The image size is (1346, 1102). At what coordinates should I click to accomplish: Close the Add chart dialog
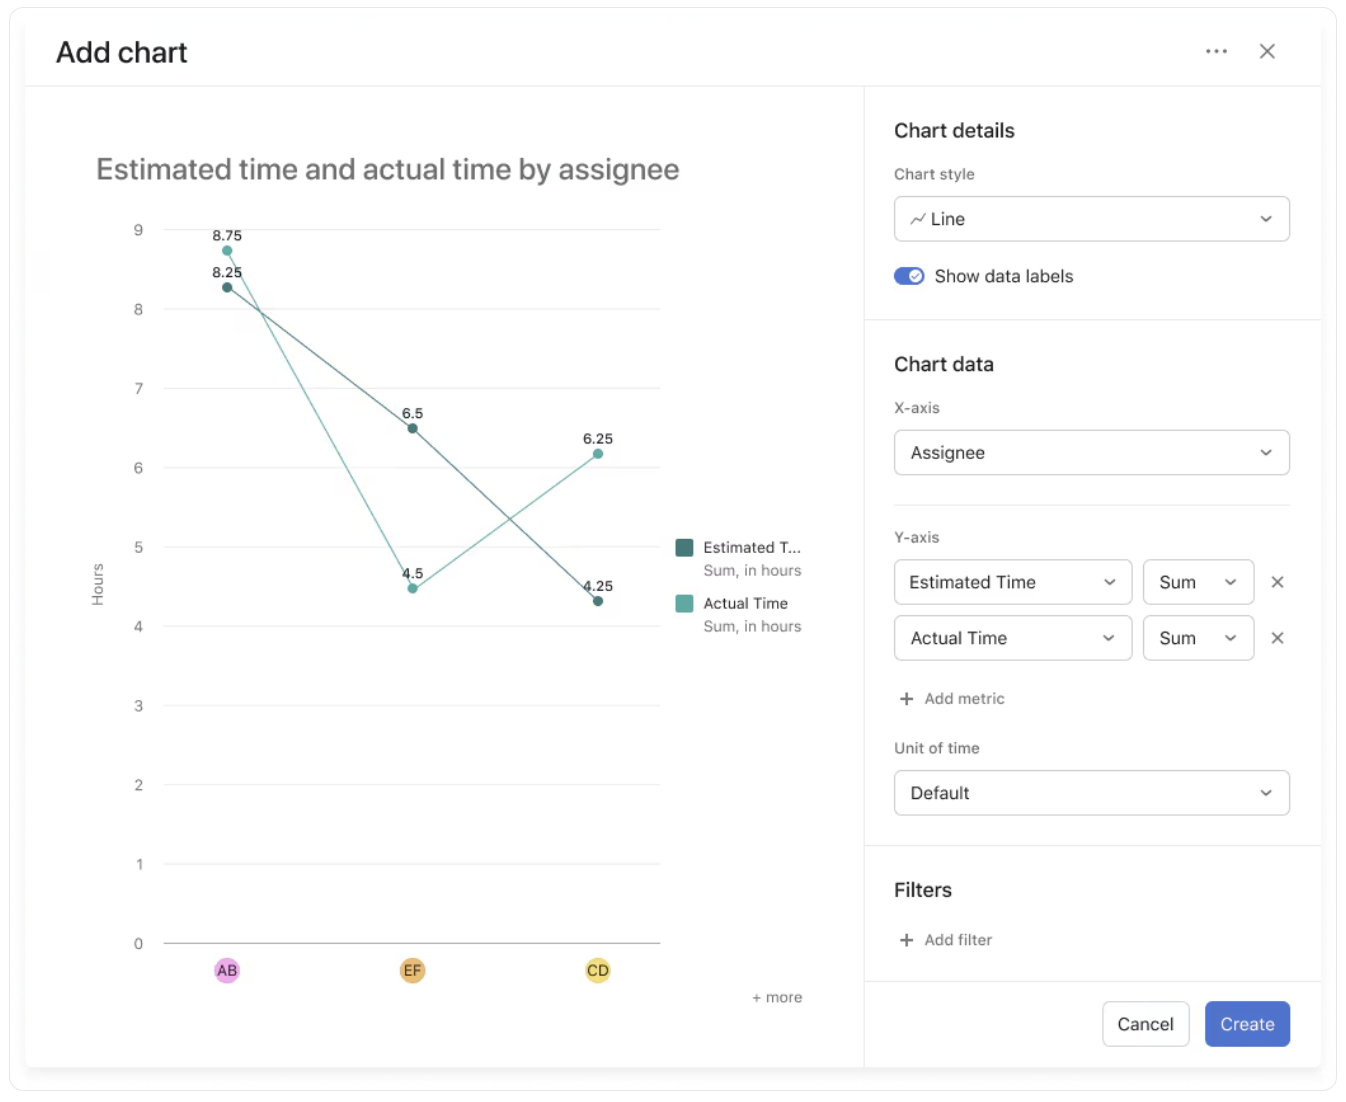(x=1267, y=51)
